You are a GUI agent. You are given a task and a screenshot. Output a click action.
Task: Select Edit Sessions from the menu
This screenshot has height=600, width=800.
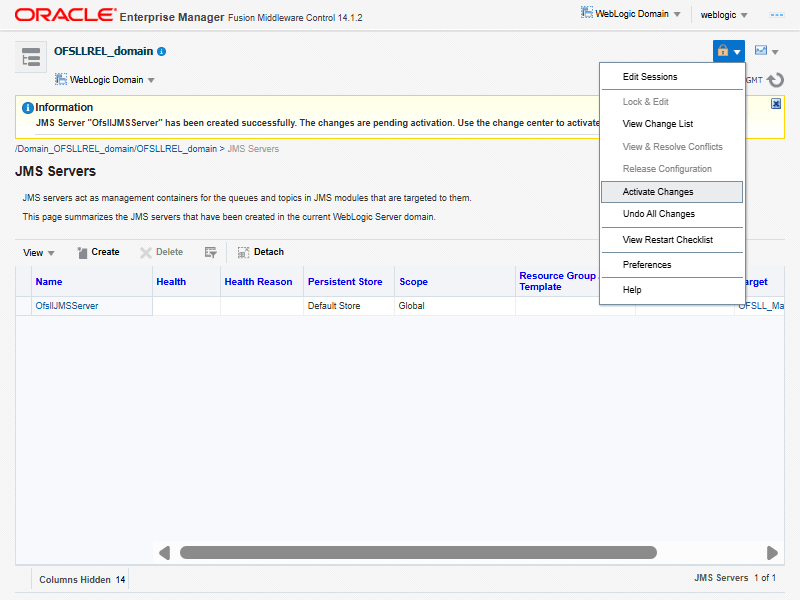[x=649, y=77]
